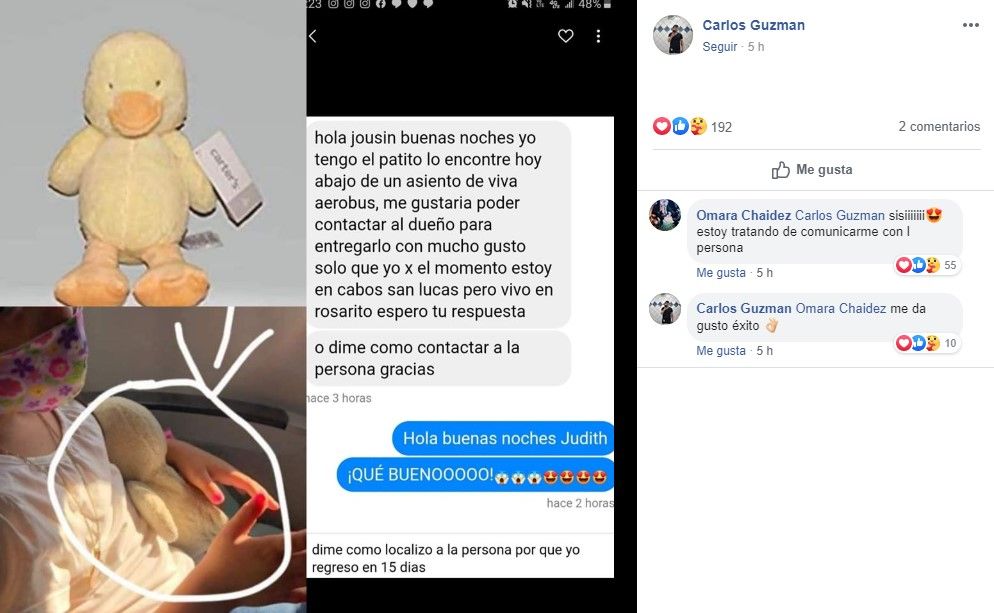Expand the 2 comentarios list
This screenshot has height=613, width=994.
pyautogui.click(x=939, y=126)
